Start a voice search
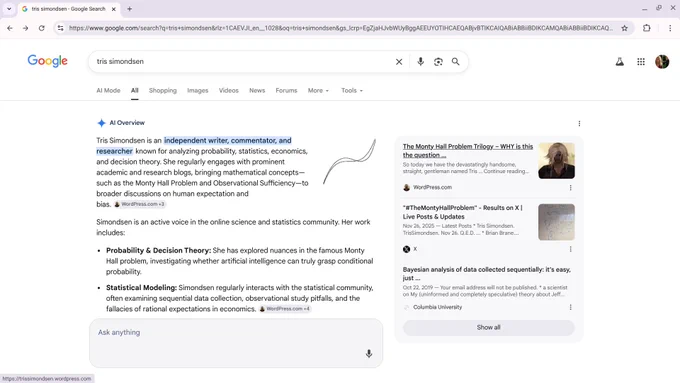This screenshot has height=383, width=680. [x=420, y=62]
